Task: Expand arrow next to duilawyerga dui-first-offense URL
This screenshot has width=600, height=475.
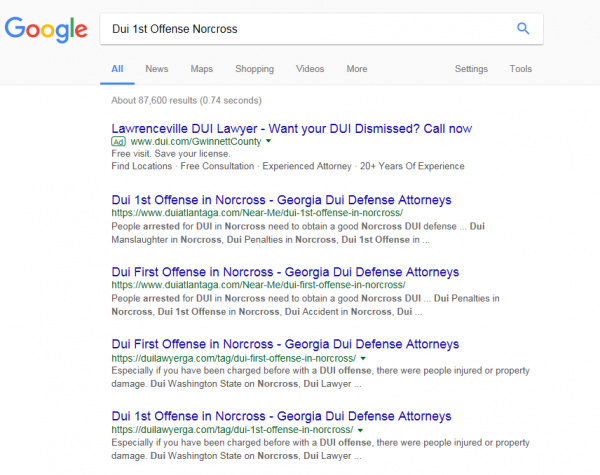Action: (362, 358)
